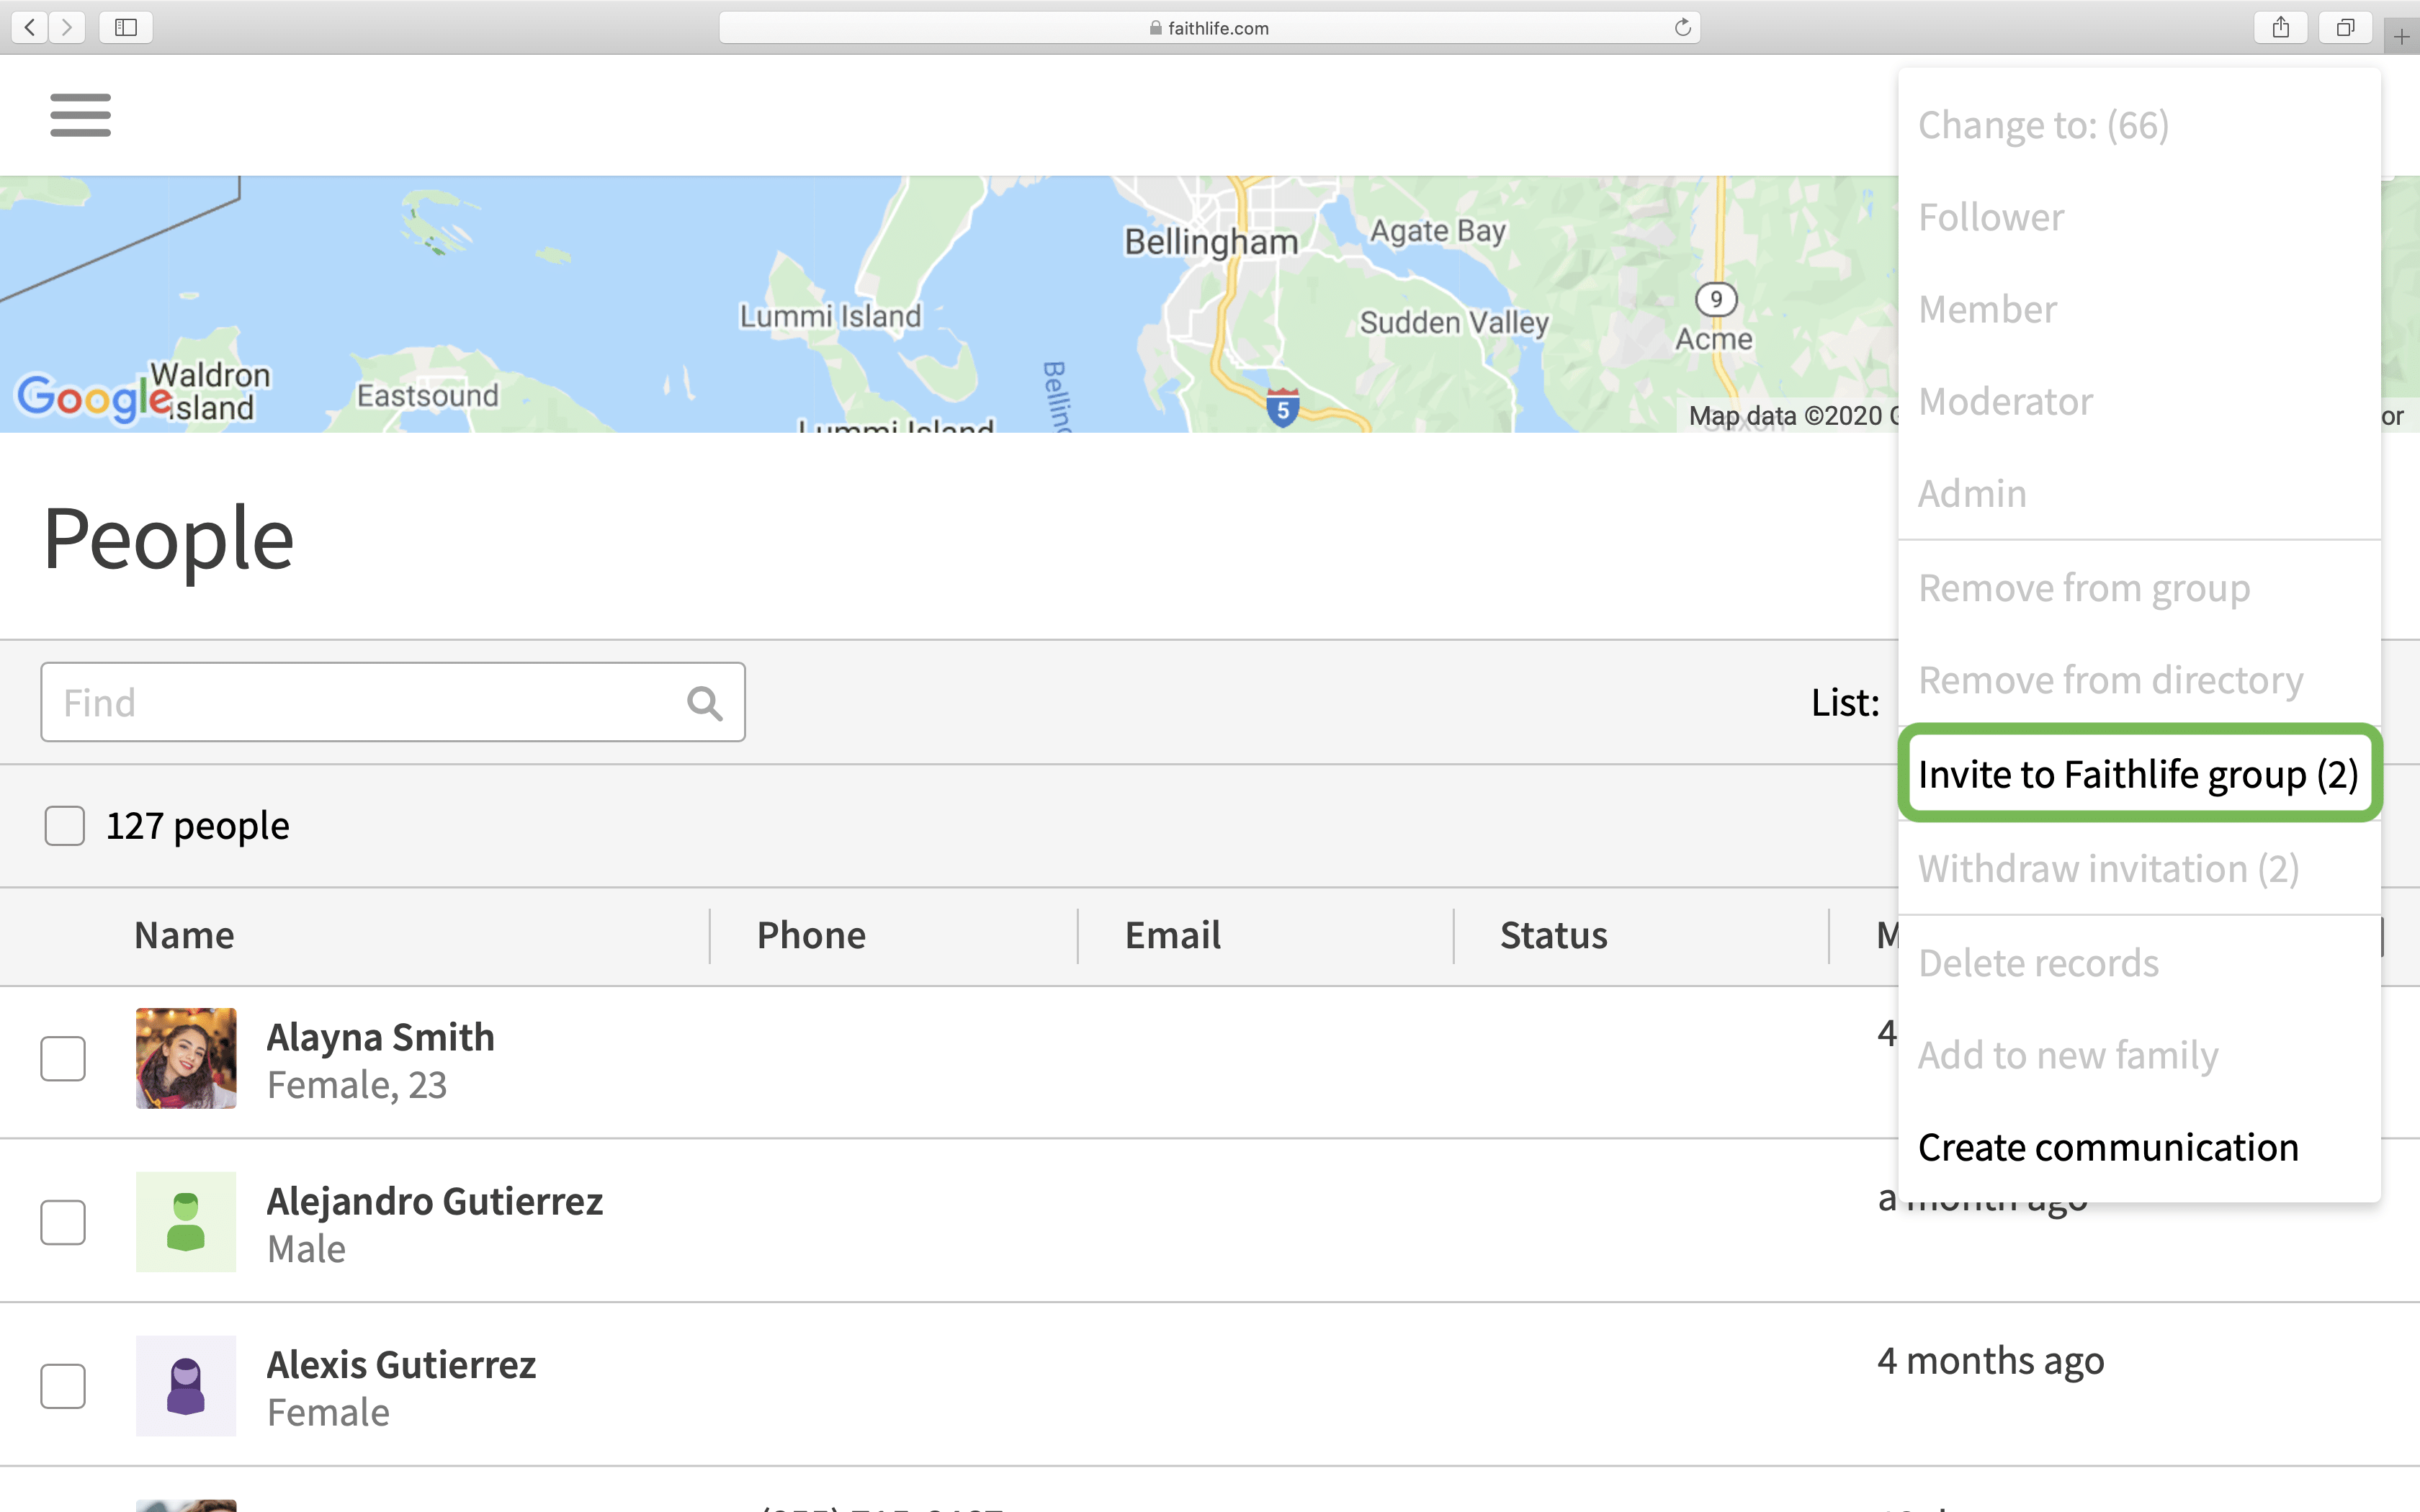The image size is (2420, 1512).
Task: Select Withdraw invitation (2)
Action: (2139, 868)
